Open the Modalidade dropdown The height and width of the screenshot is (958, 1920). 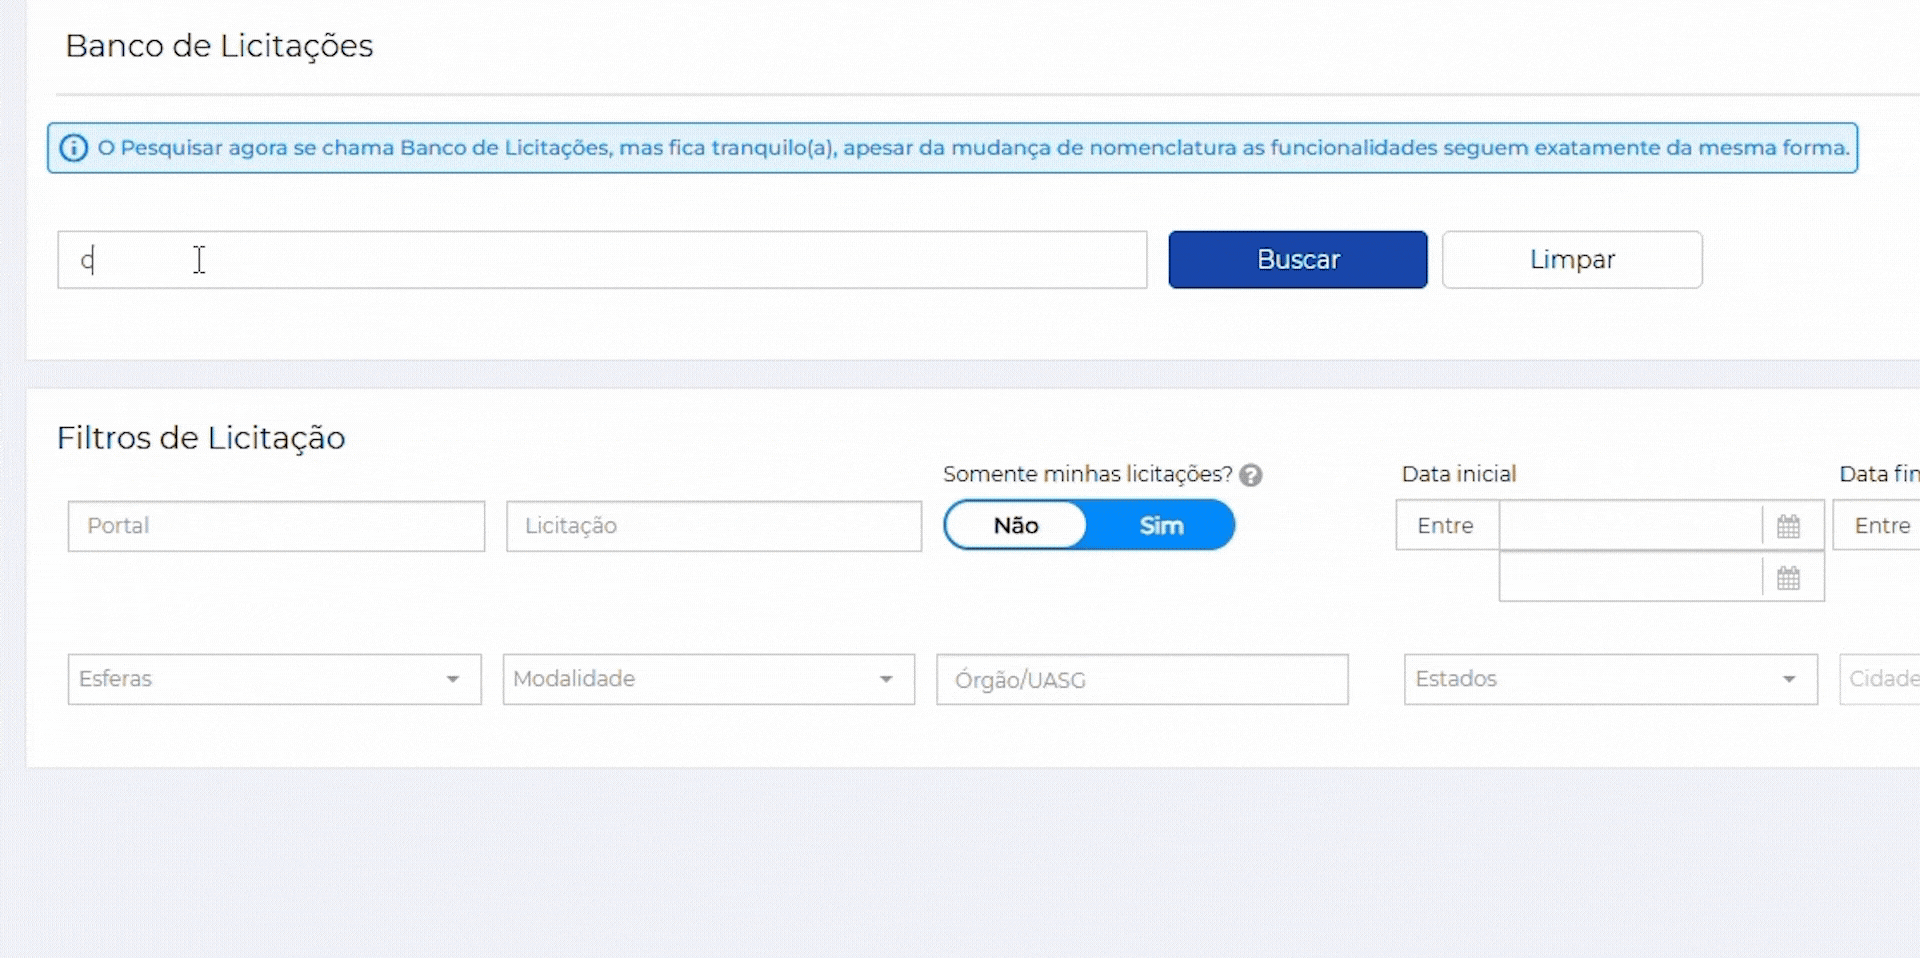(x=708, y=679)
